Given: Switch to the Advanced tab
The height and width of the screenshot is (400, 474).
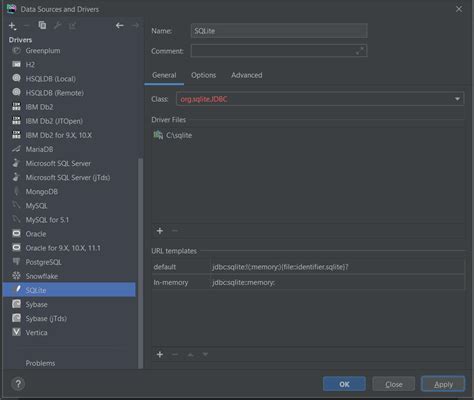Looking at the screenshot, I should (247, 75).
